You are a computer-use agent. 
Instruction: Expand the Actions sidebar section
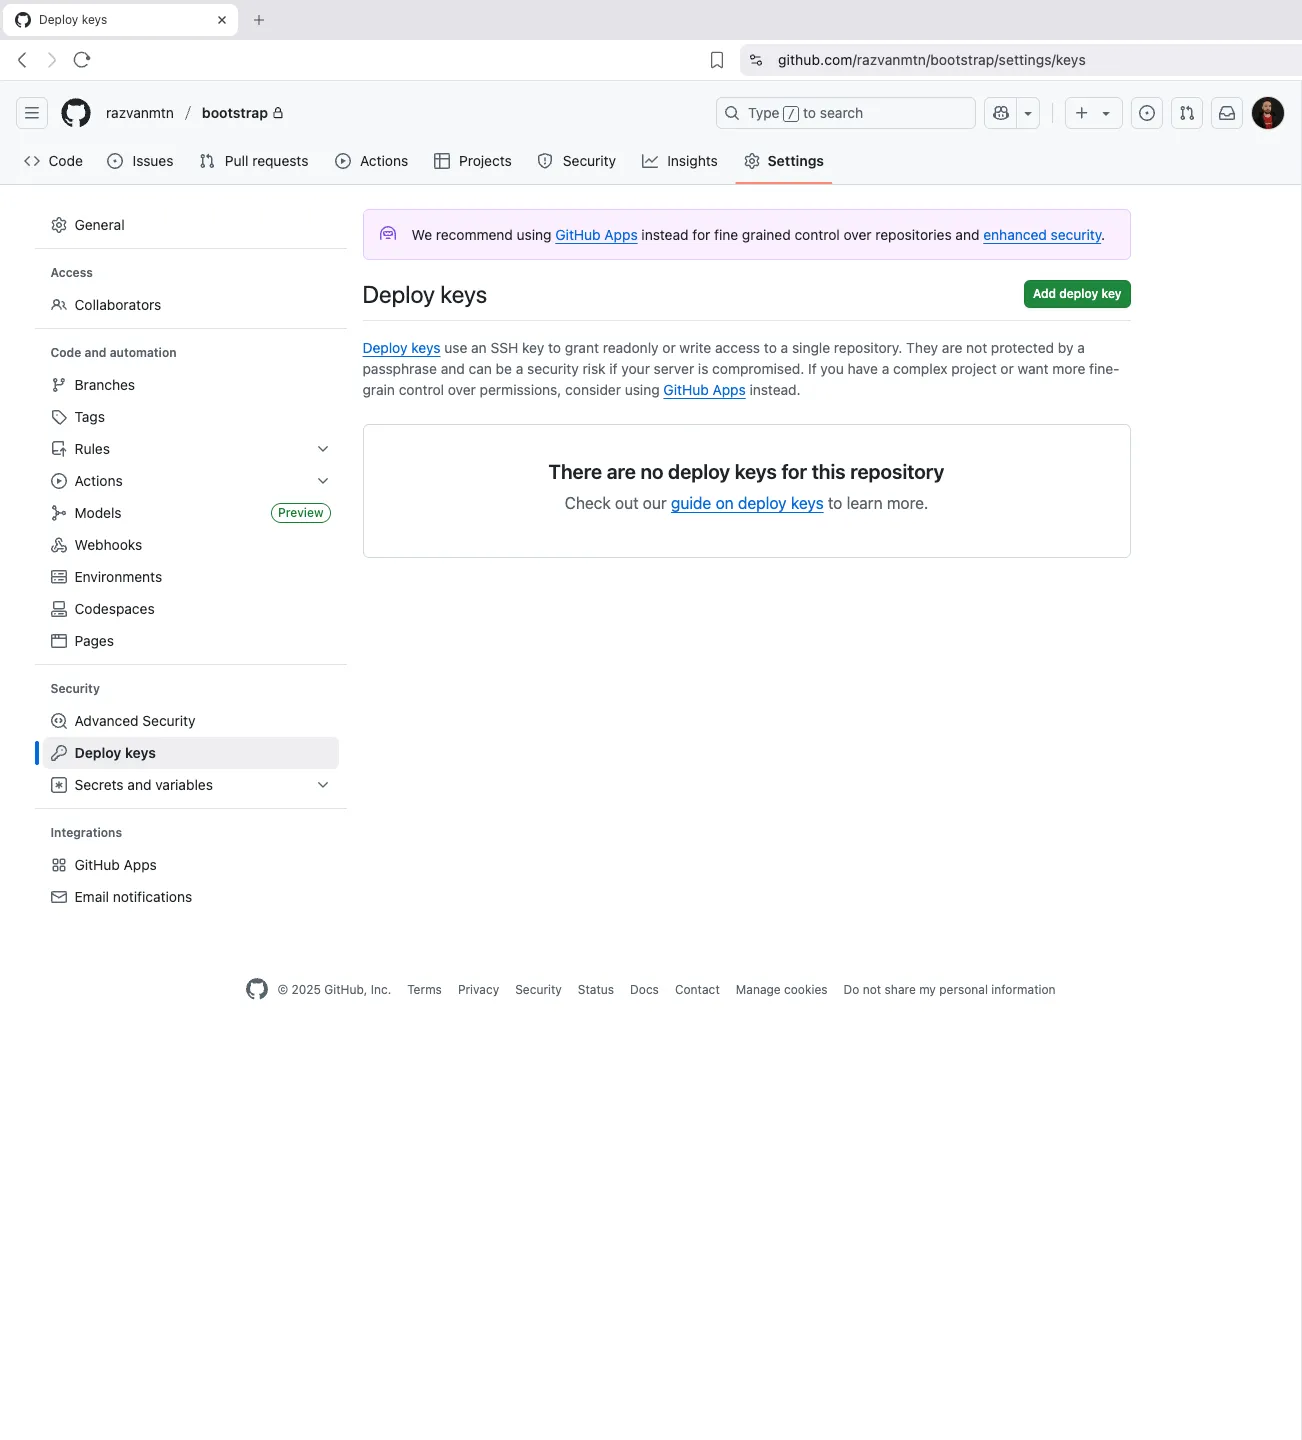pyautogui.click(x=323, y=481)
